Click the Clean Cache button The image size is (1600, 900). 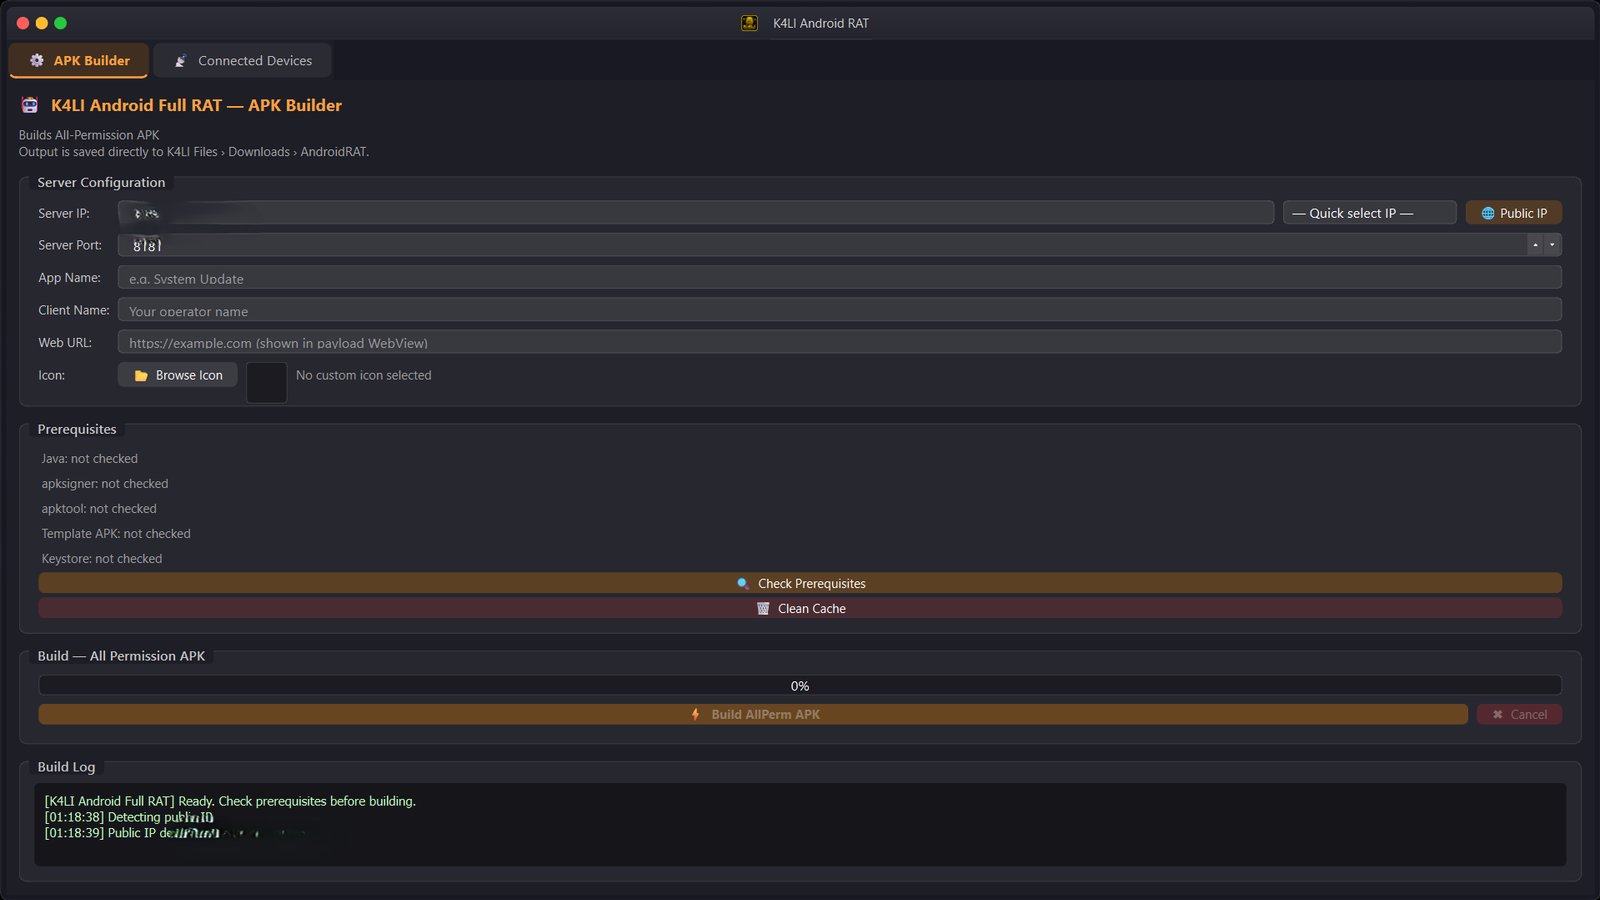(800, 608)
